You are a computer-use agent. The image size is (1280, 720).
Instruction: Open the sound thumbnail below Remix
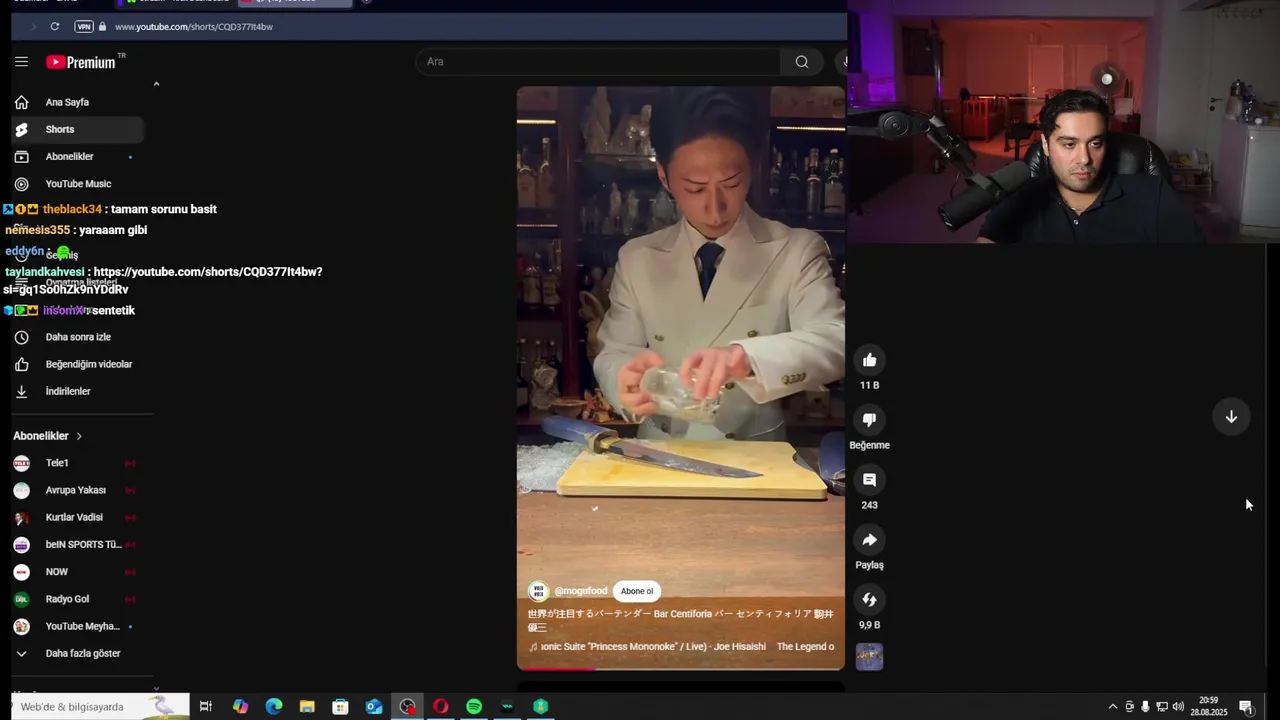click(x=869, y=657)
